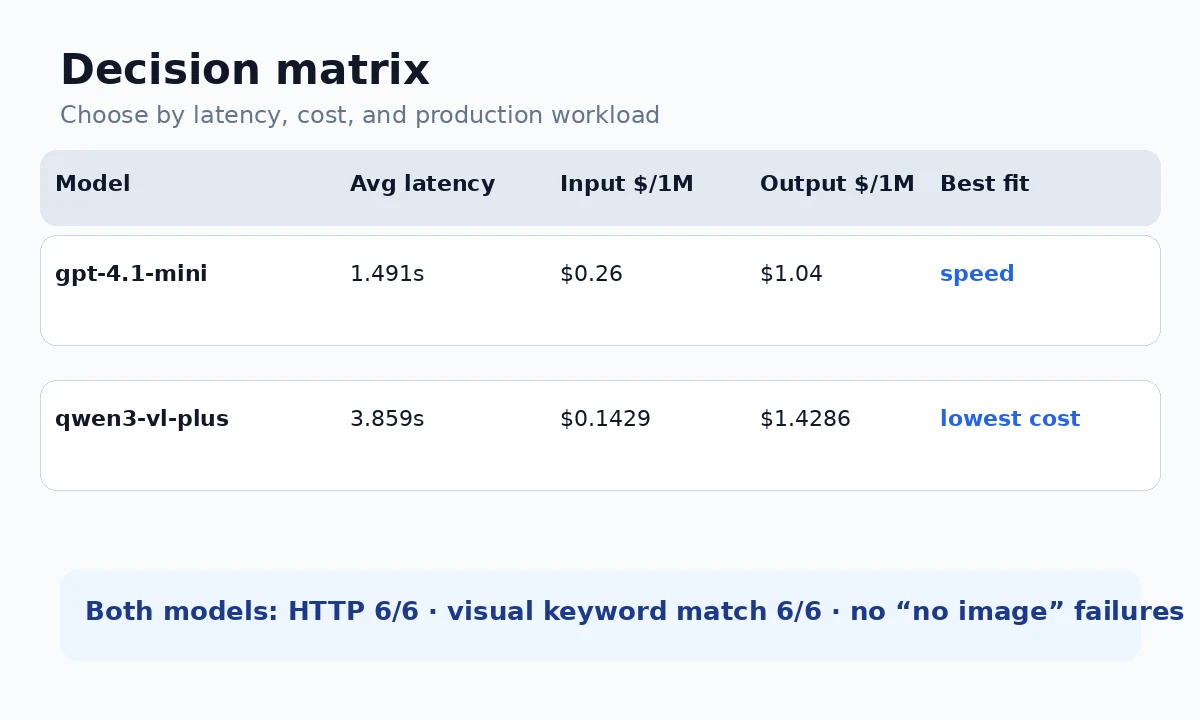Open the "speed" best-fit label
This screenshot has width=1200, height=720.
pyautogui.click(x=977, y=274)
